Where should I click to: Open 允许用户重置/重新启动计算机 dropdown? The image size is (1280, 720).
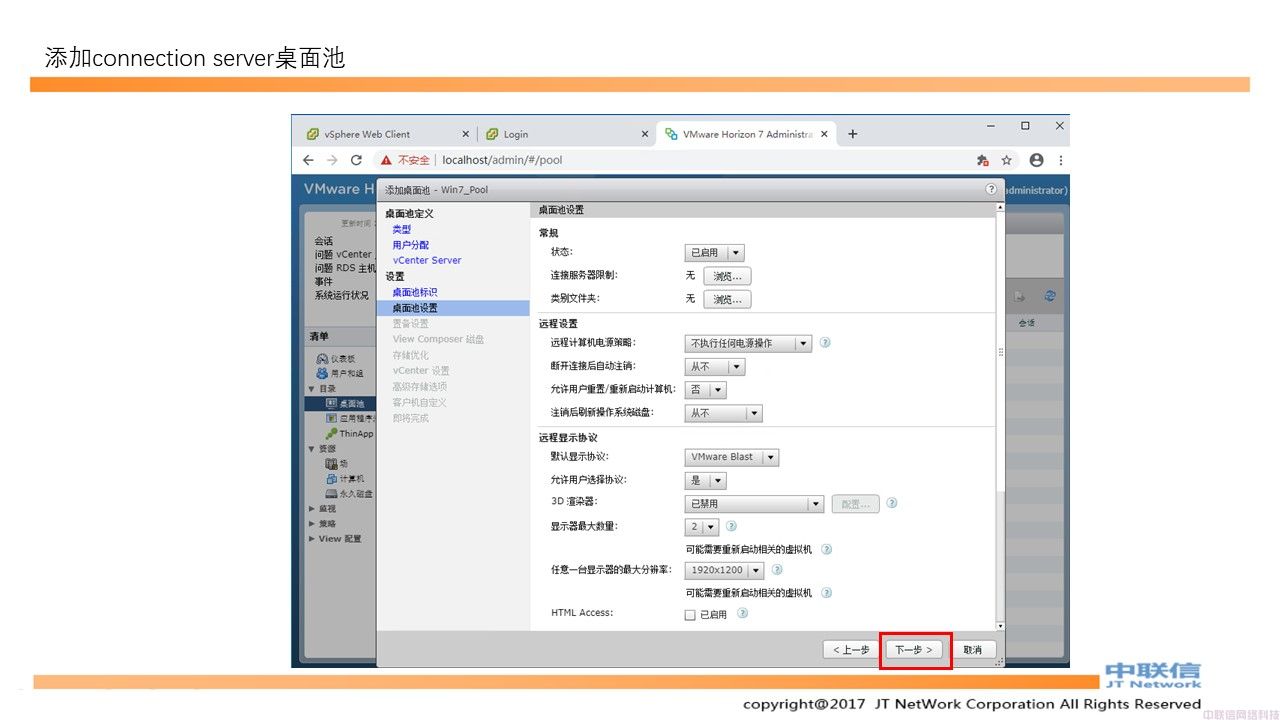(705, 390)
